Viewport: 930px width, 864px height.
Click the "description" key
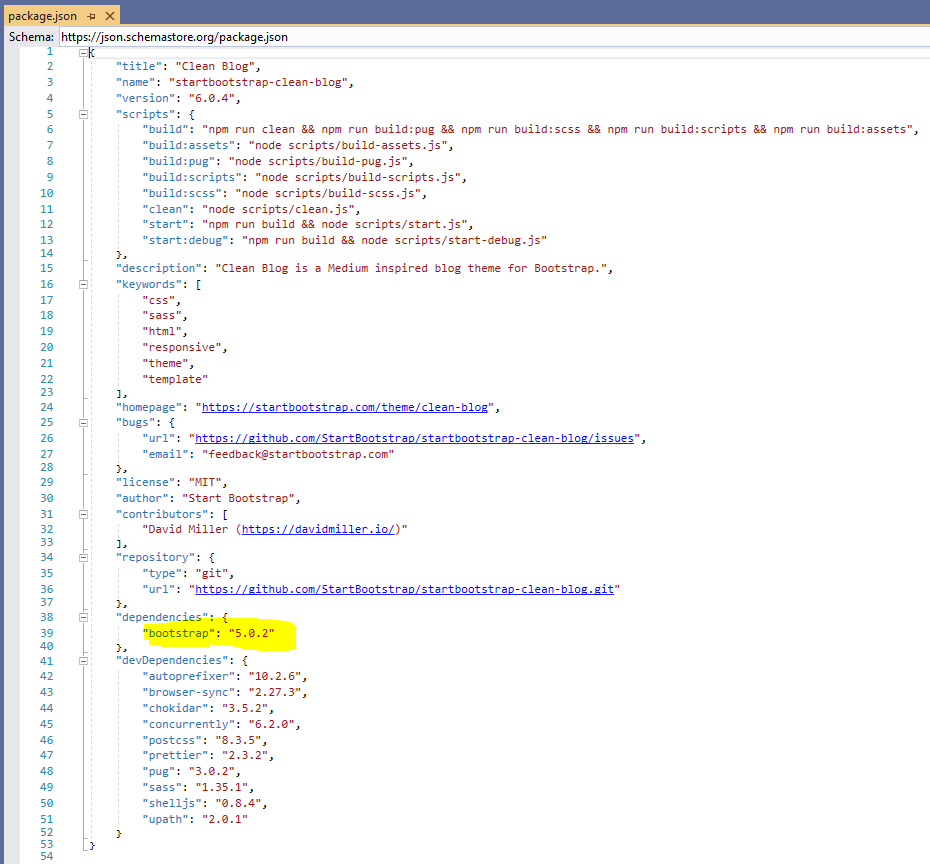159,268
